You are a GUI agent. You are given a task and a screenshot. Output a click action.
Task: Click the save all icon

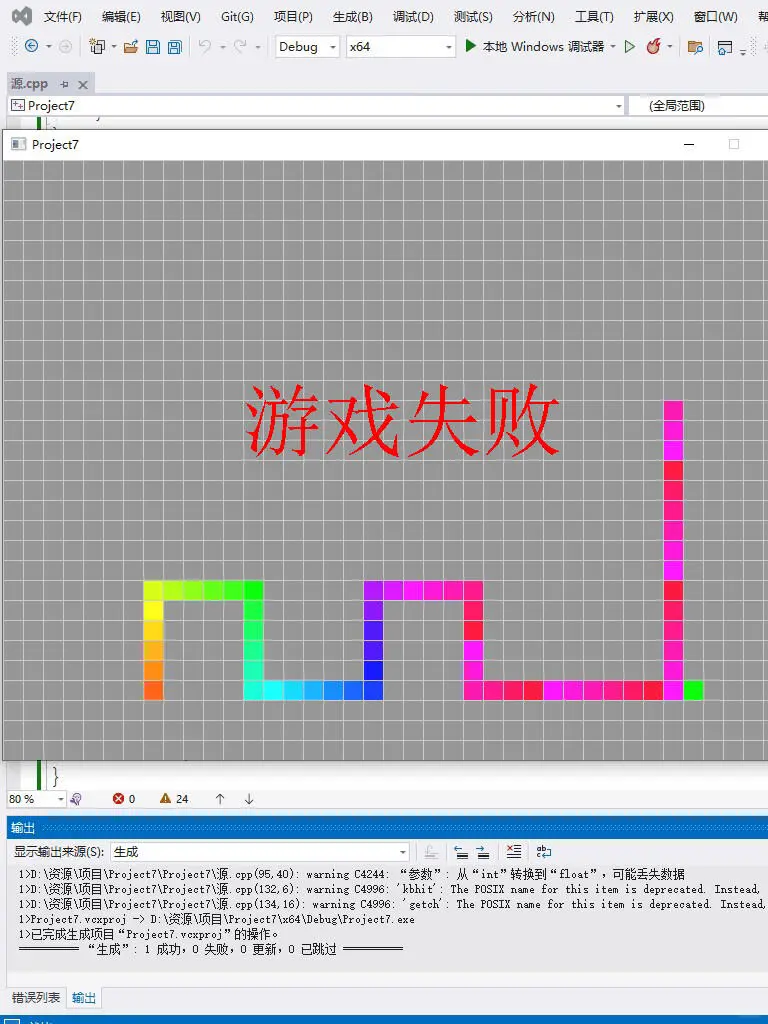tap(174, 46)
